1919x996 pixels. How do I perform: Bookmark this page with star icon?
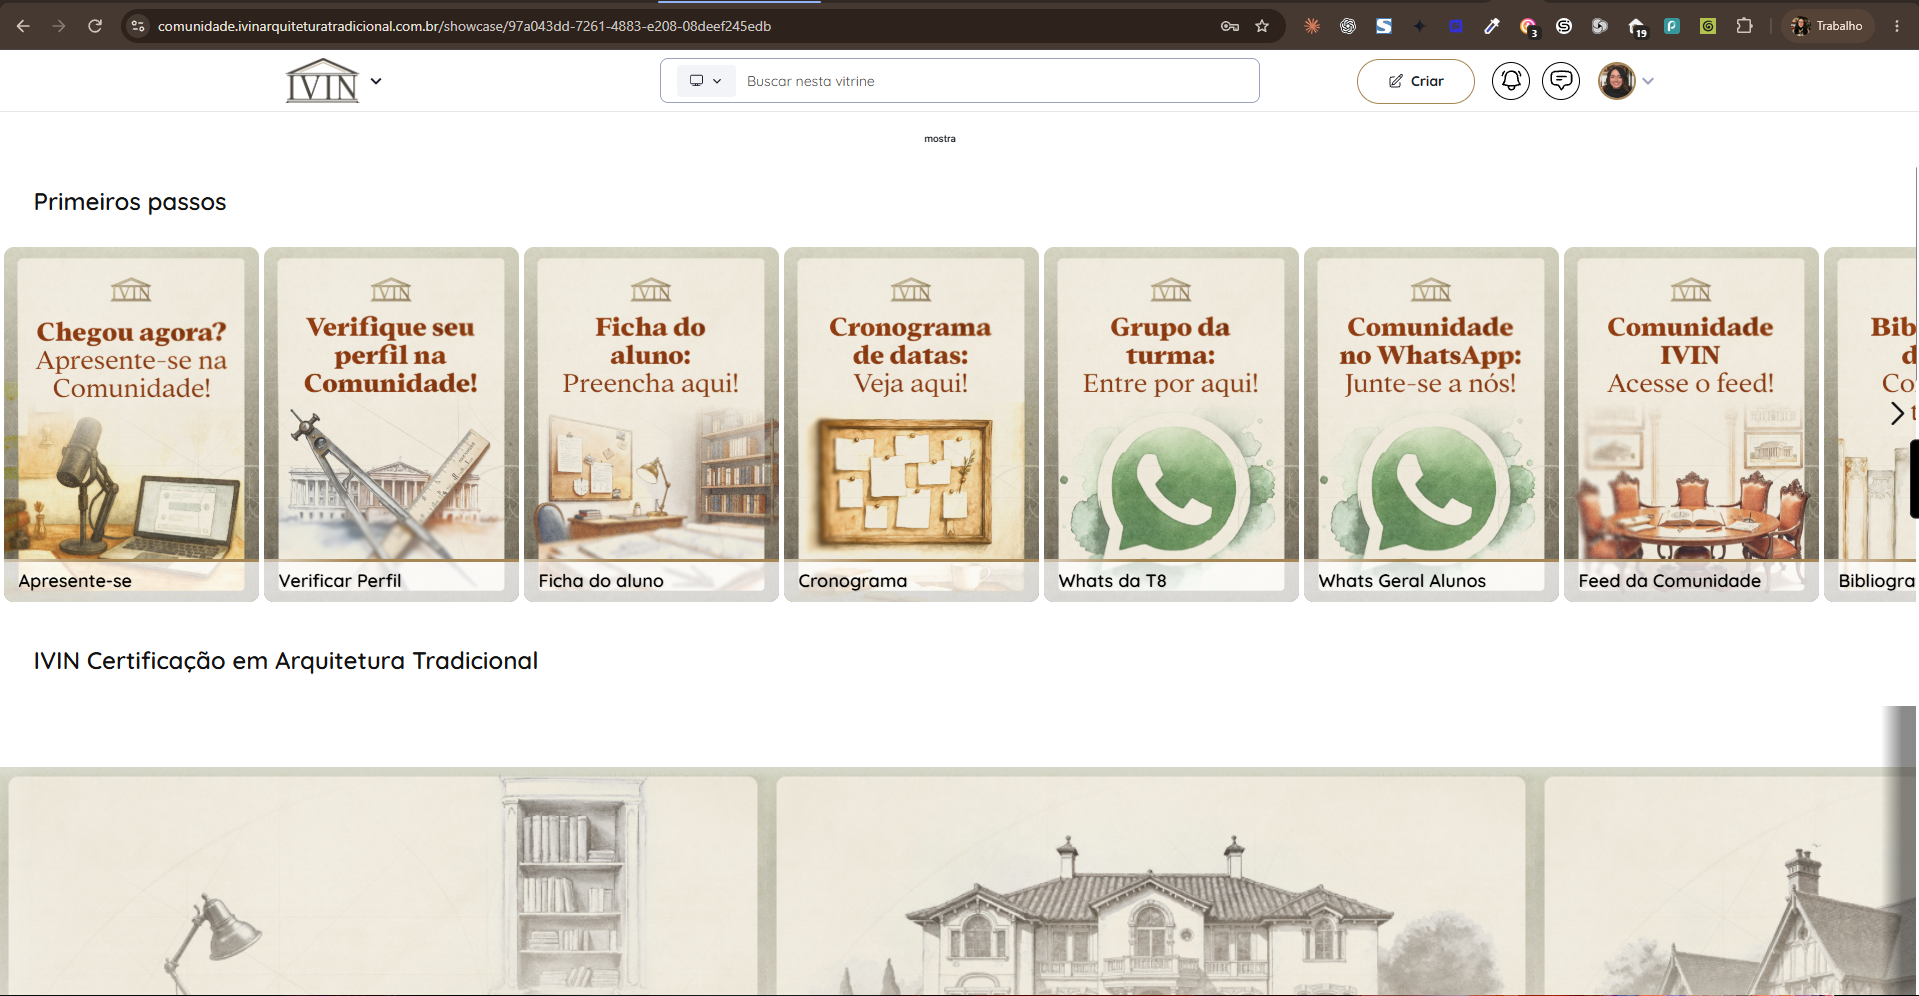click(x=1262, y=26)
